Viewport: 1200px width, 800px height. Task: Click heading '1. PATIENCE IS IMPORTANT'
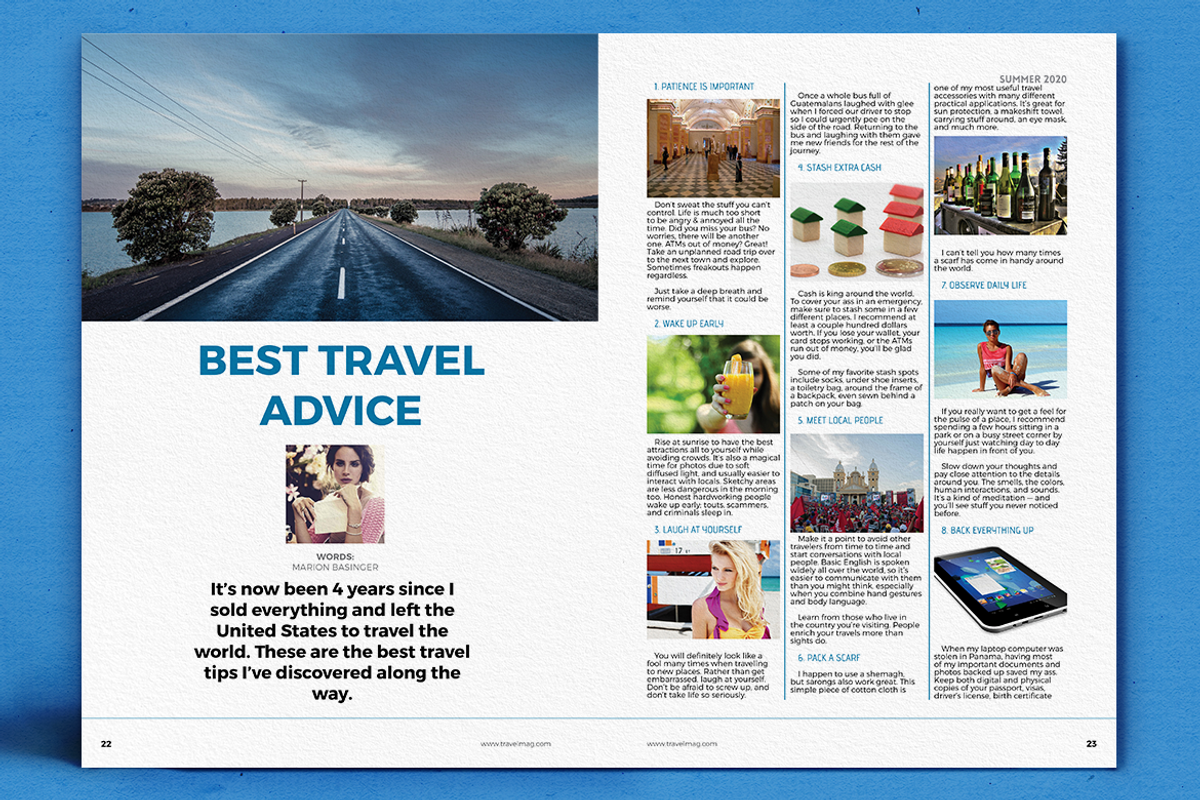point(704,87)
